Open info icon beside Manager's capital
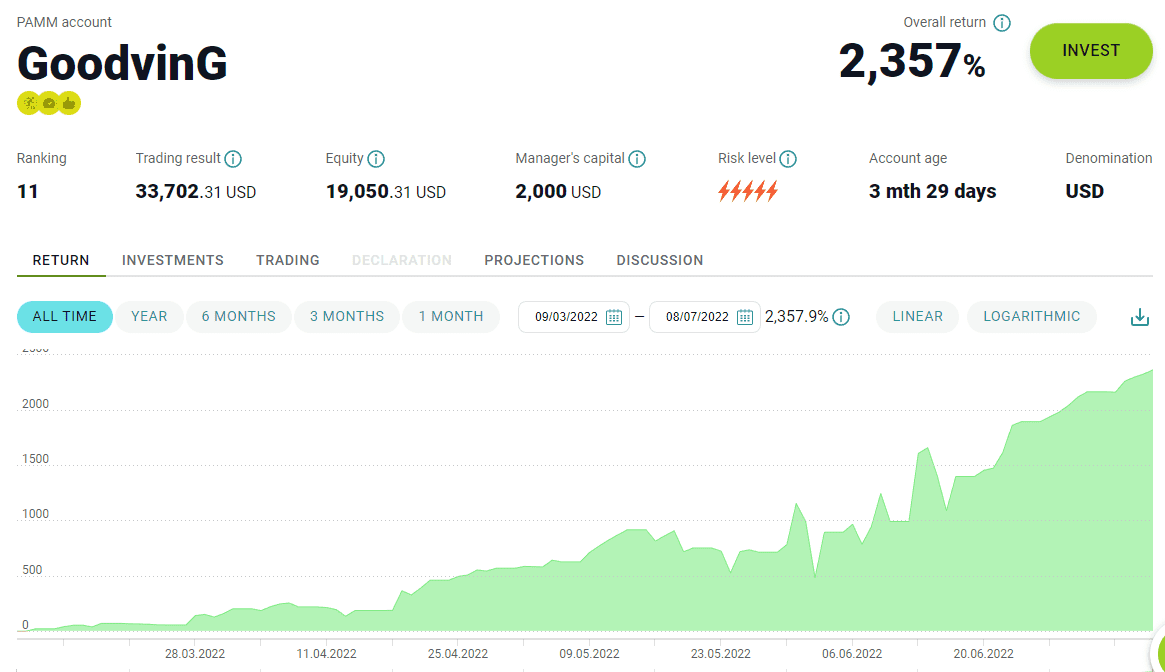Viewport: 1165px width, 672px height. [x=637, y=159]
